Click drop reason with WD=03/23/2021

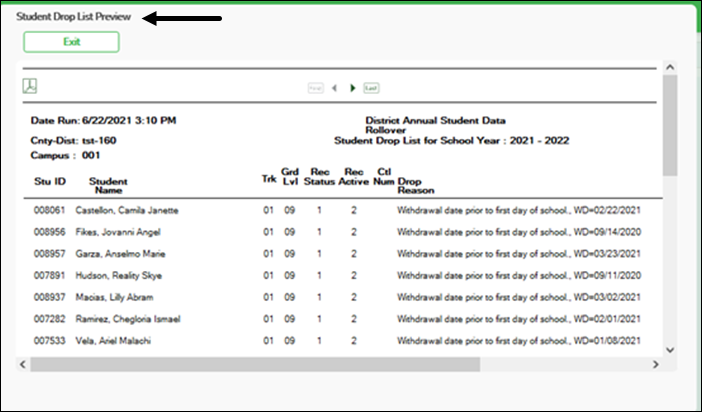(519, 254)
